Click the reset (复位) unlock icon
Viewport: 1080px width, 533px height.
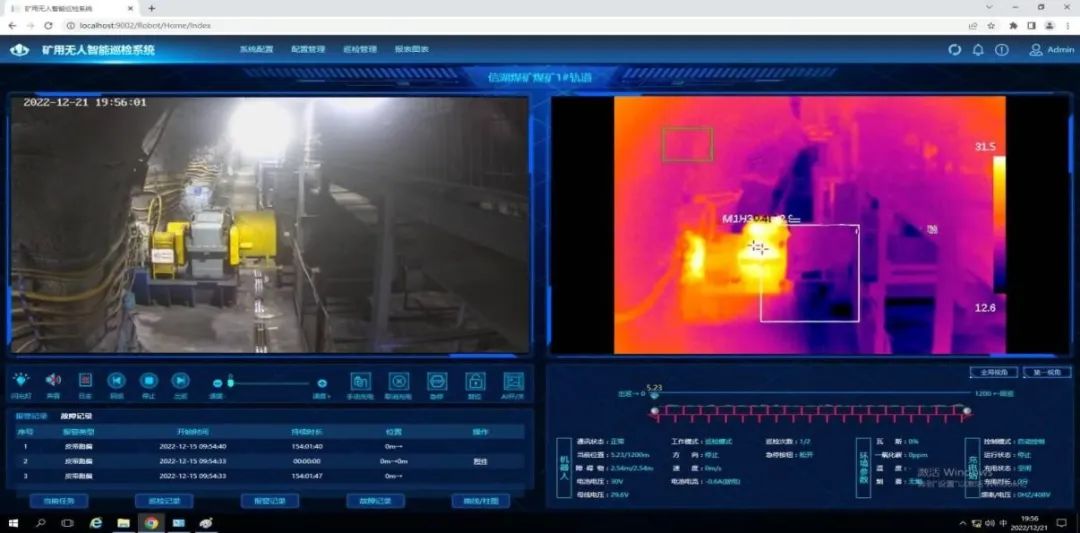click(x=475, y=382)
